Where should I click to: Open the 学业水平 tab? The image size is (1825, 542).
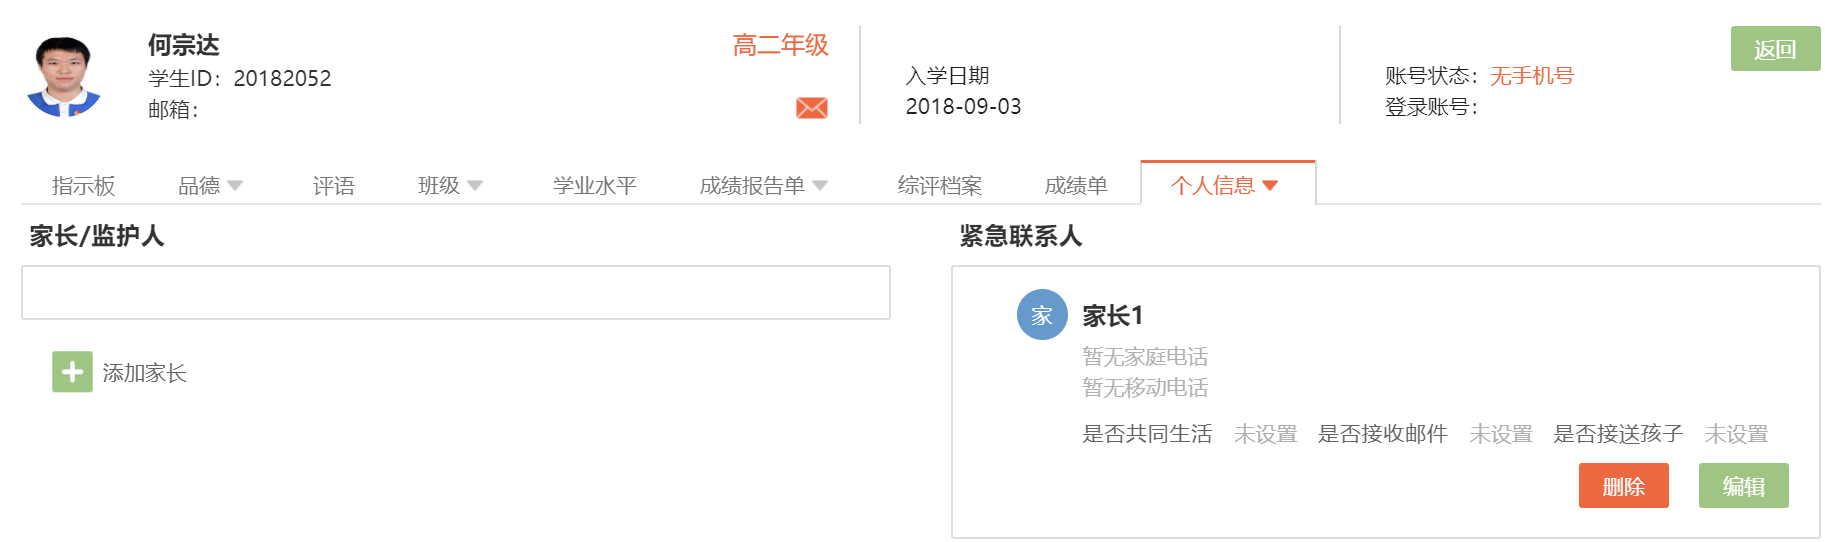[x=595, y=186]
